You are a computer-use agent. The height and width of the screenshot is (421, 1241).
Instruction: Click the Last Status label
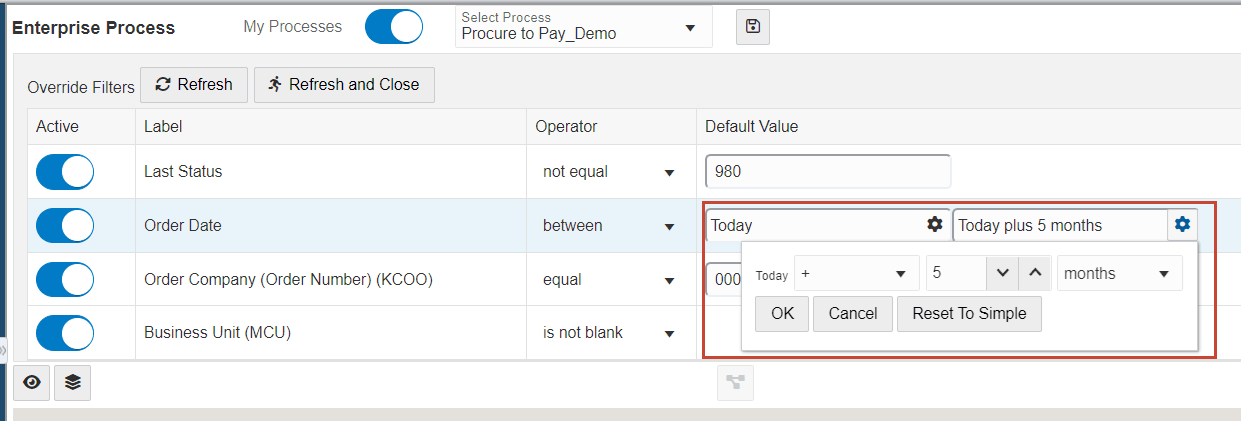pyautogui.click(x=183, y=172)
